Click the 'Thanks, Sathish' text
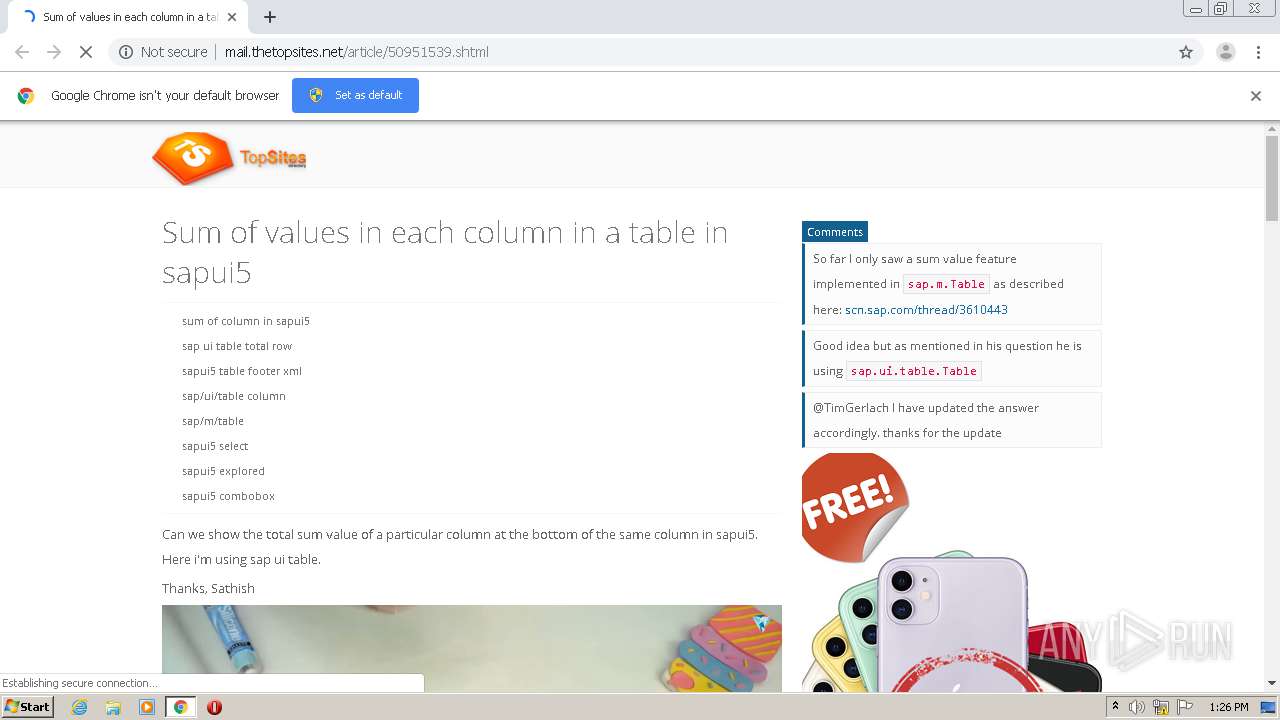This screenshot has height=720, width=1280. click(x=208, y=588)
